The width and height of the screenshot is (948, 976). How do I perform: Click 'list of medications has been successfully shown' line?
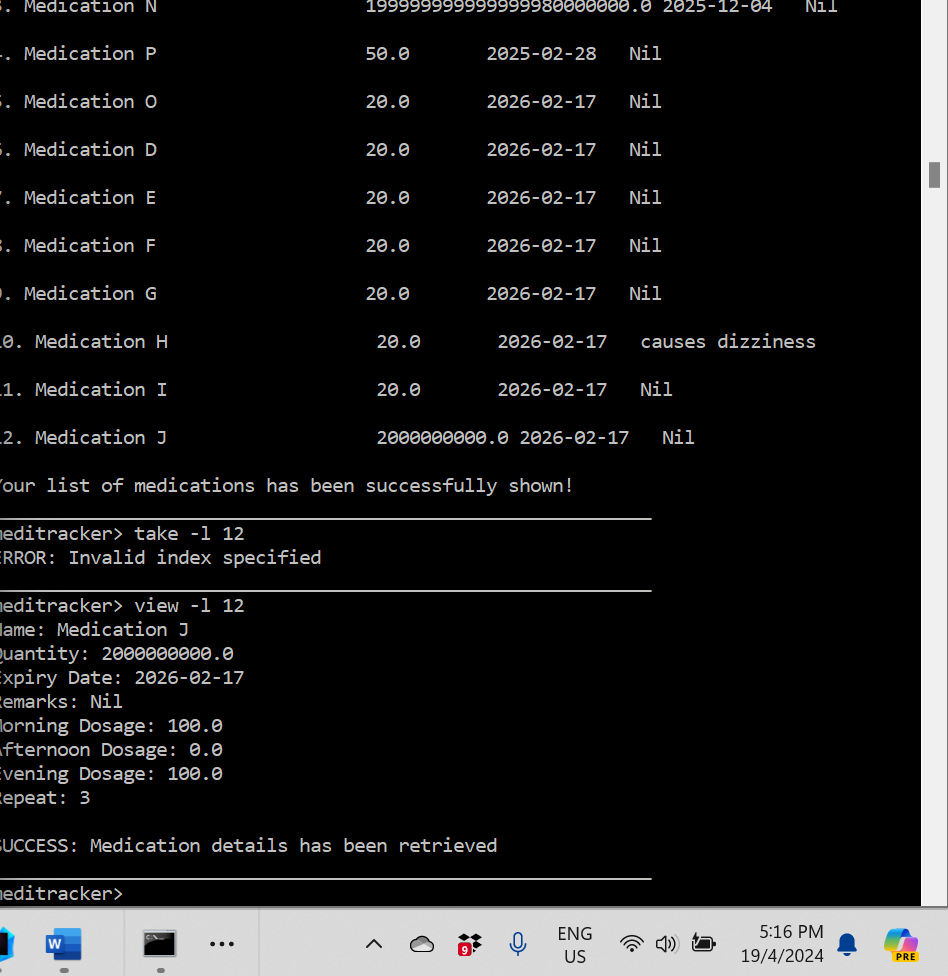pyautogui.click(x=309, y=486)
